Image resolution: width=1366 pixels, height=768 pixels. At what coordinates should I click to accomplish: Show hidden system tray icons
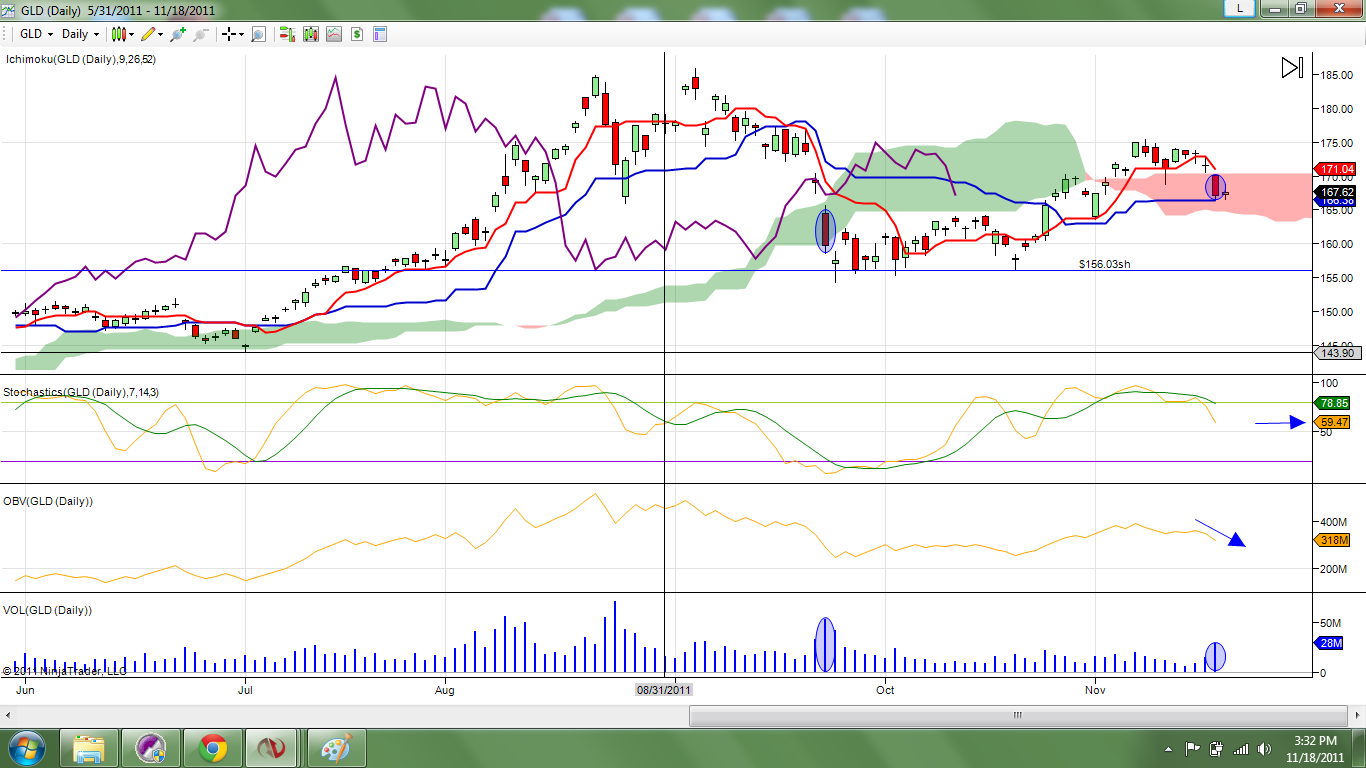click(x=1169, y=749)
